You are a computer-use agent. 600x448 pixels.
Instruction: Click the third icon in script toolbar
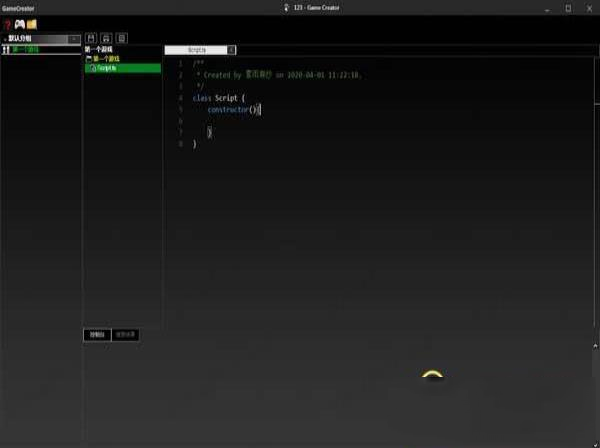point(122,38)
